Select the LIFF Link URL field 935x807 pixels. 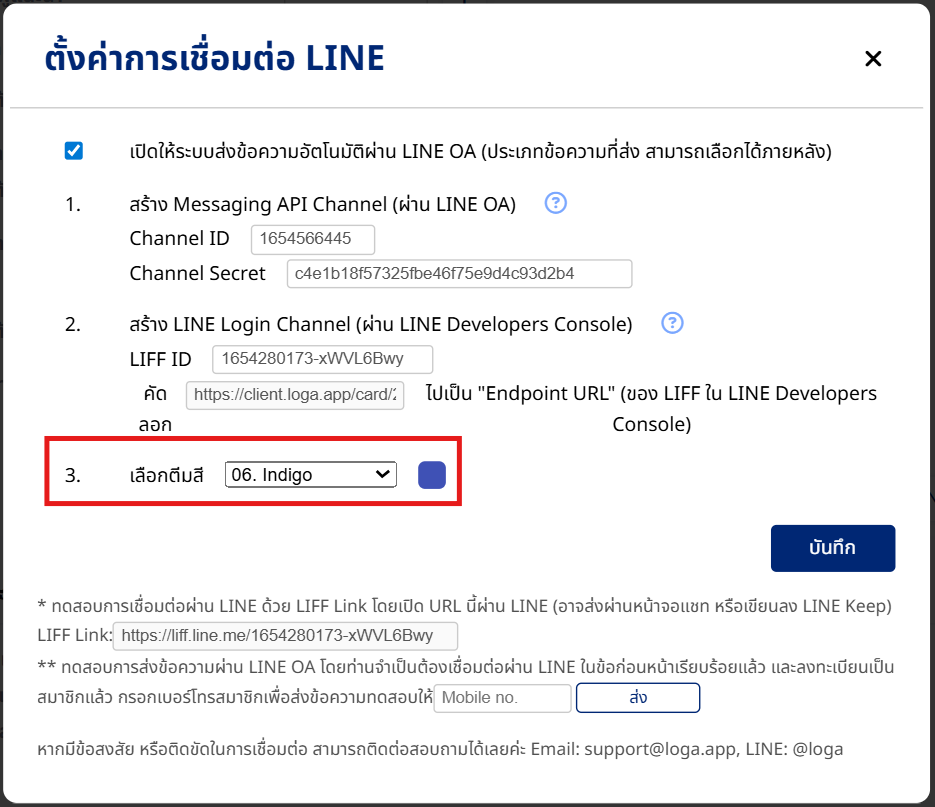(286, 636)
